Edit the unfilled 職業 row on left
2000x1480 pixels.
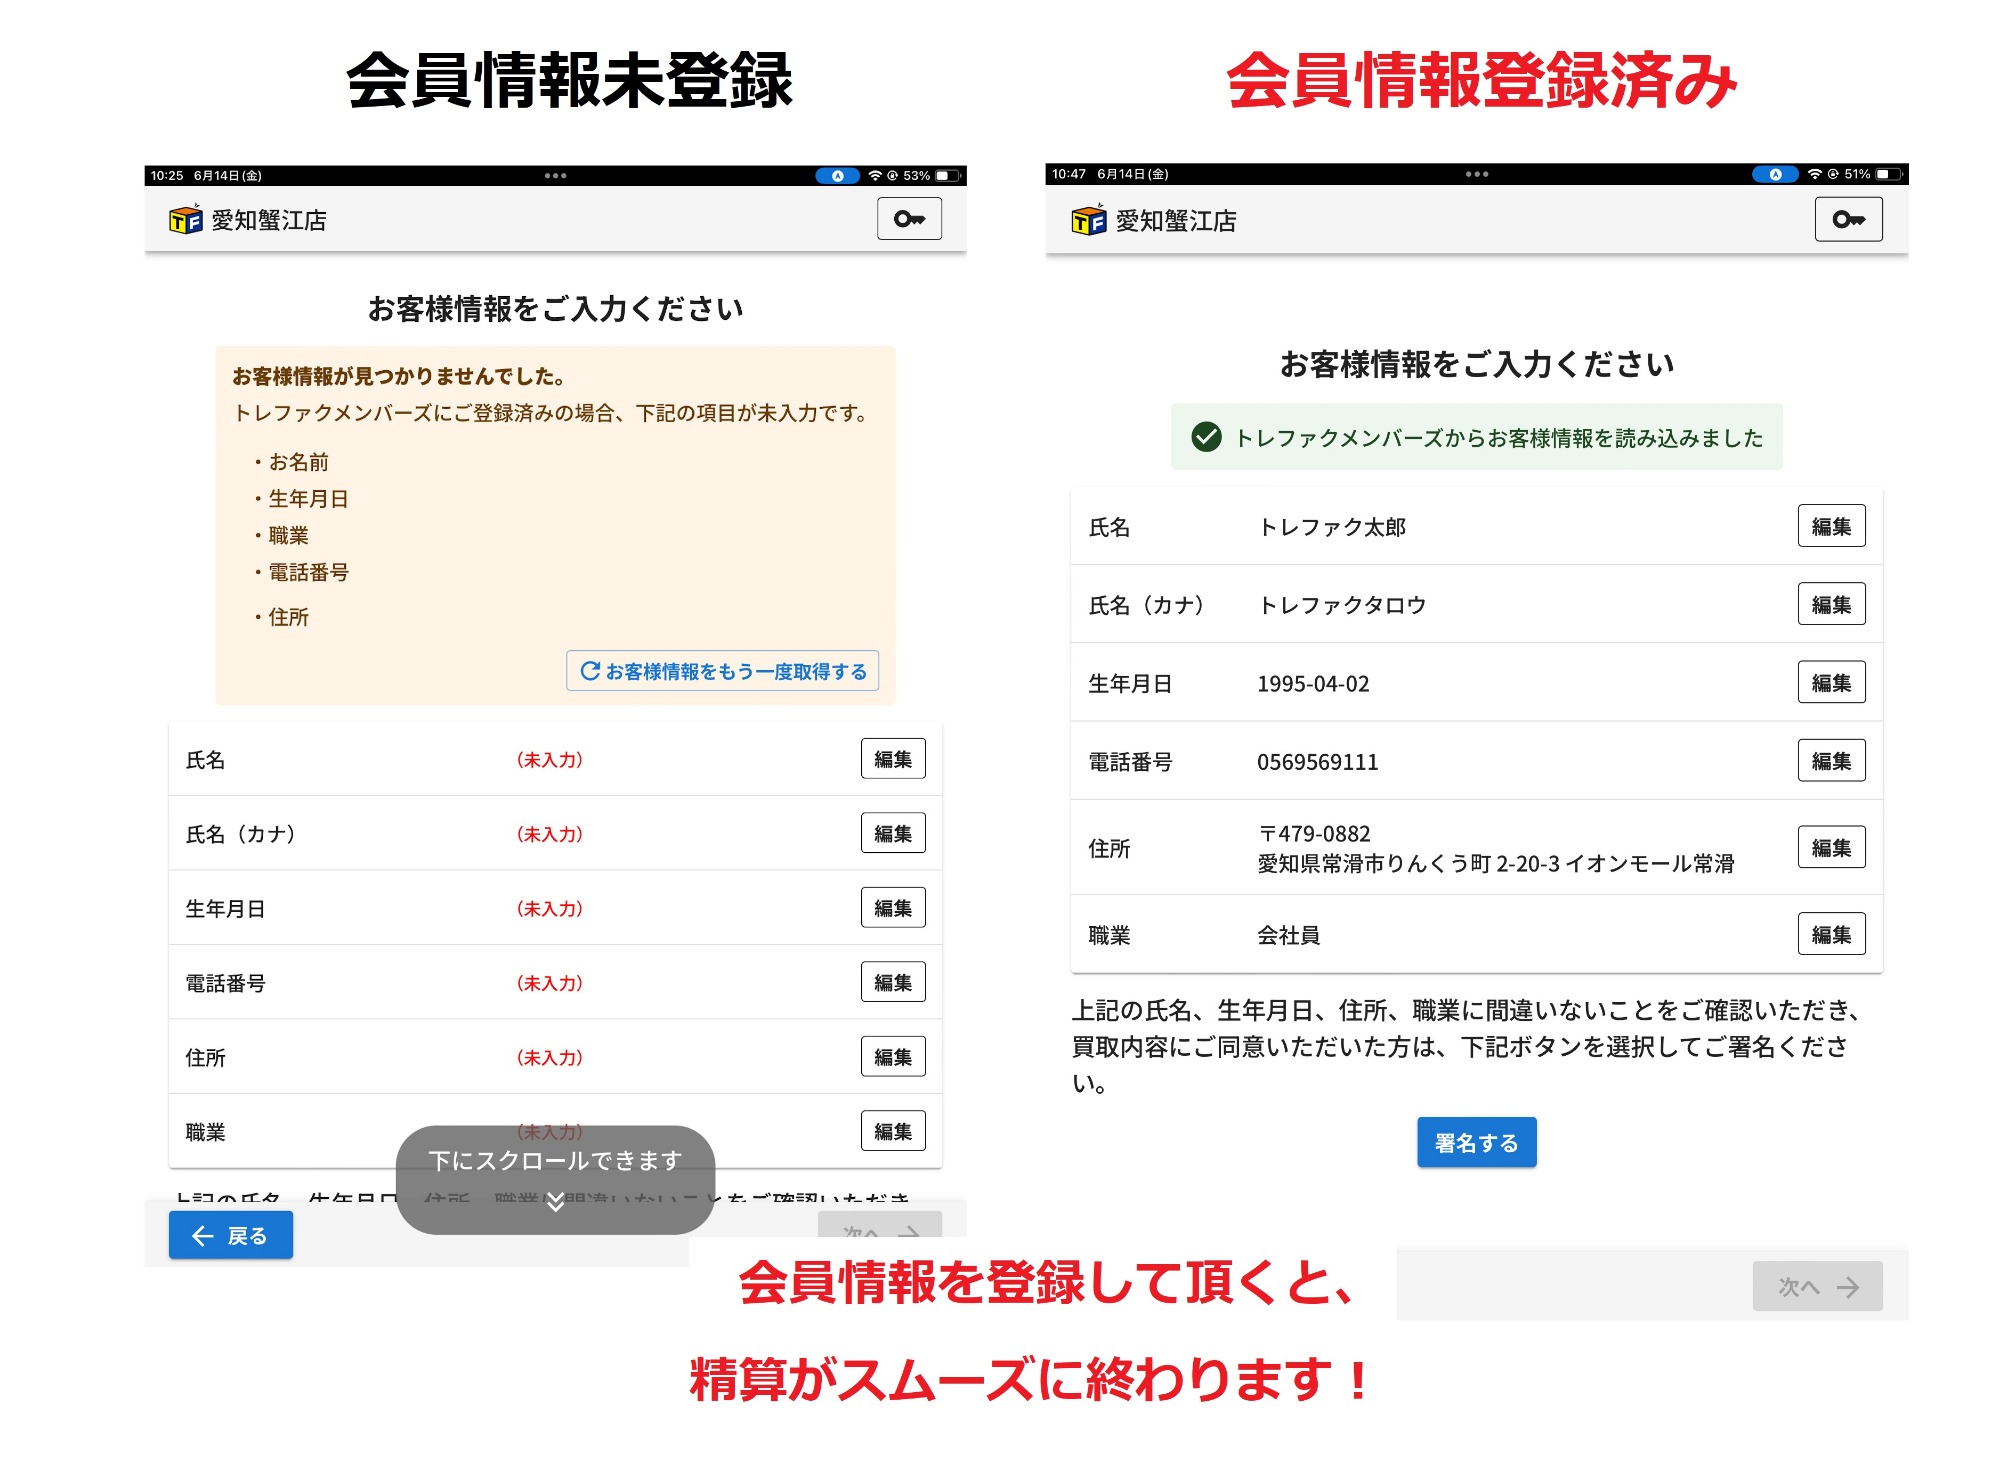click(x=892, y=1131)
